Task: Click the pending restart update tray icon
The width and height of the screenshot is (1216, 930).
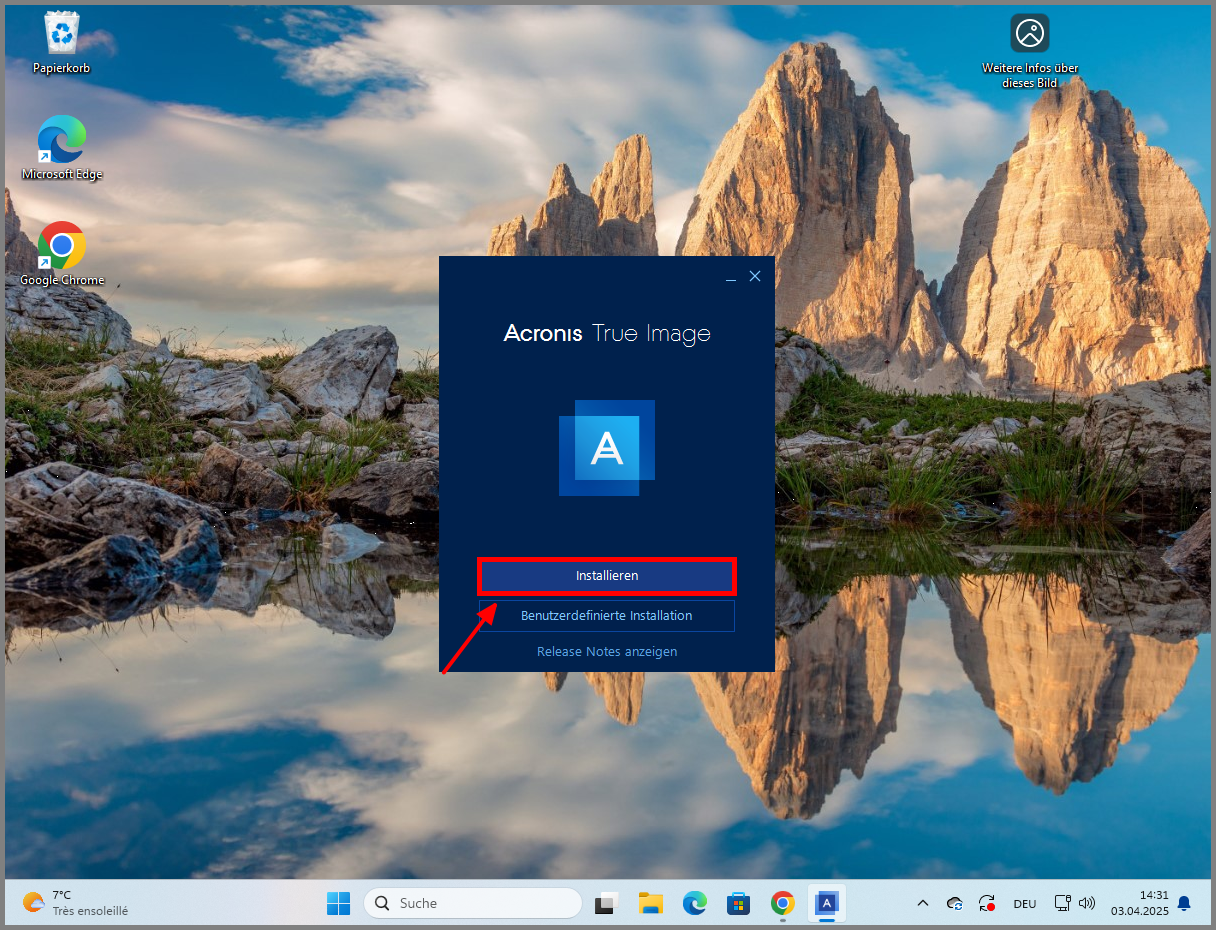Action: tap(987, 903)
